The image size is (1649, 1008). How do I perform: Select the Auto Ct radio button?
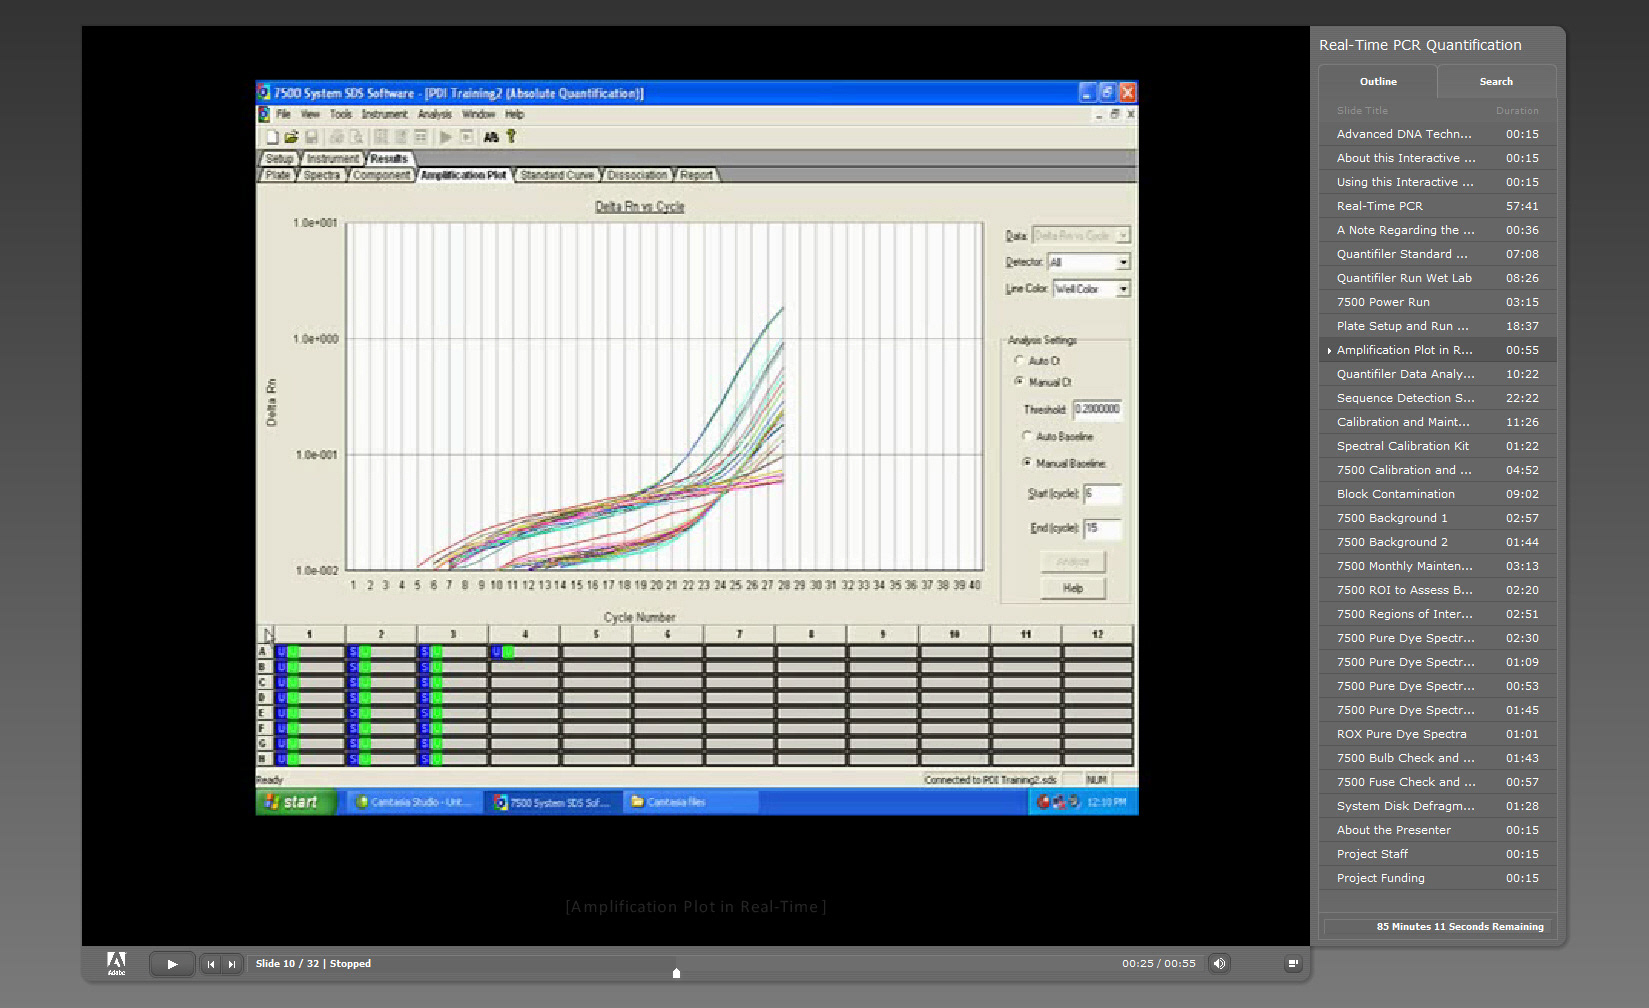1019,360
